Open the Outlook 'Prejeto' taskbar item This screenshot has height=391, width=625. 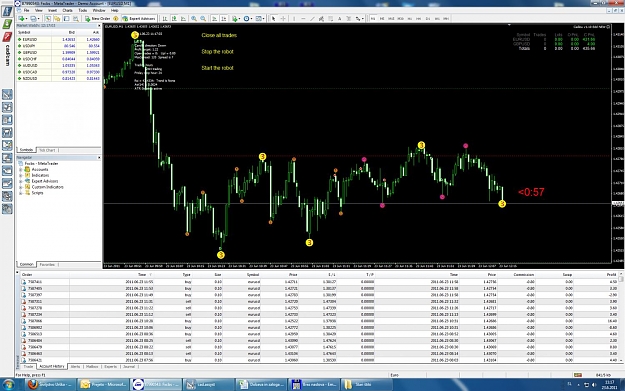(x=103, y=385)
